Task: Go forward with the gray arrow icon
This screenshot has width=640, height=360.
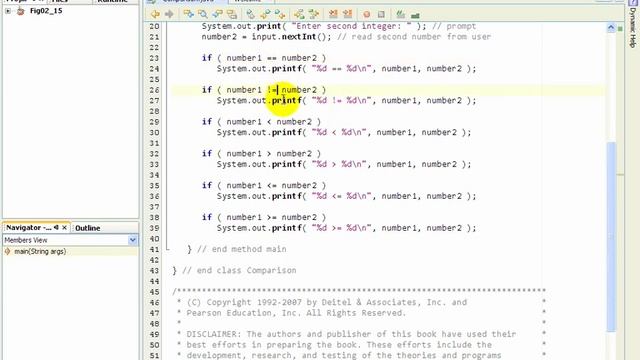Action: (169, 14)
